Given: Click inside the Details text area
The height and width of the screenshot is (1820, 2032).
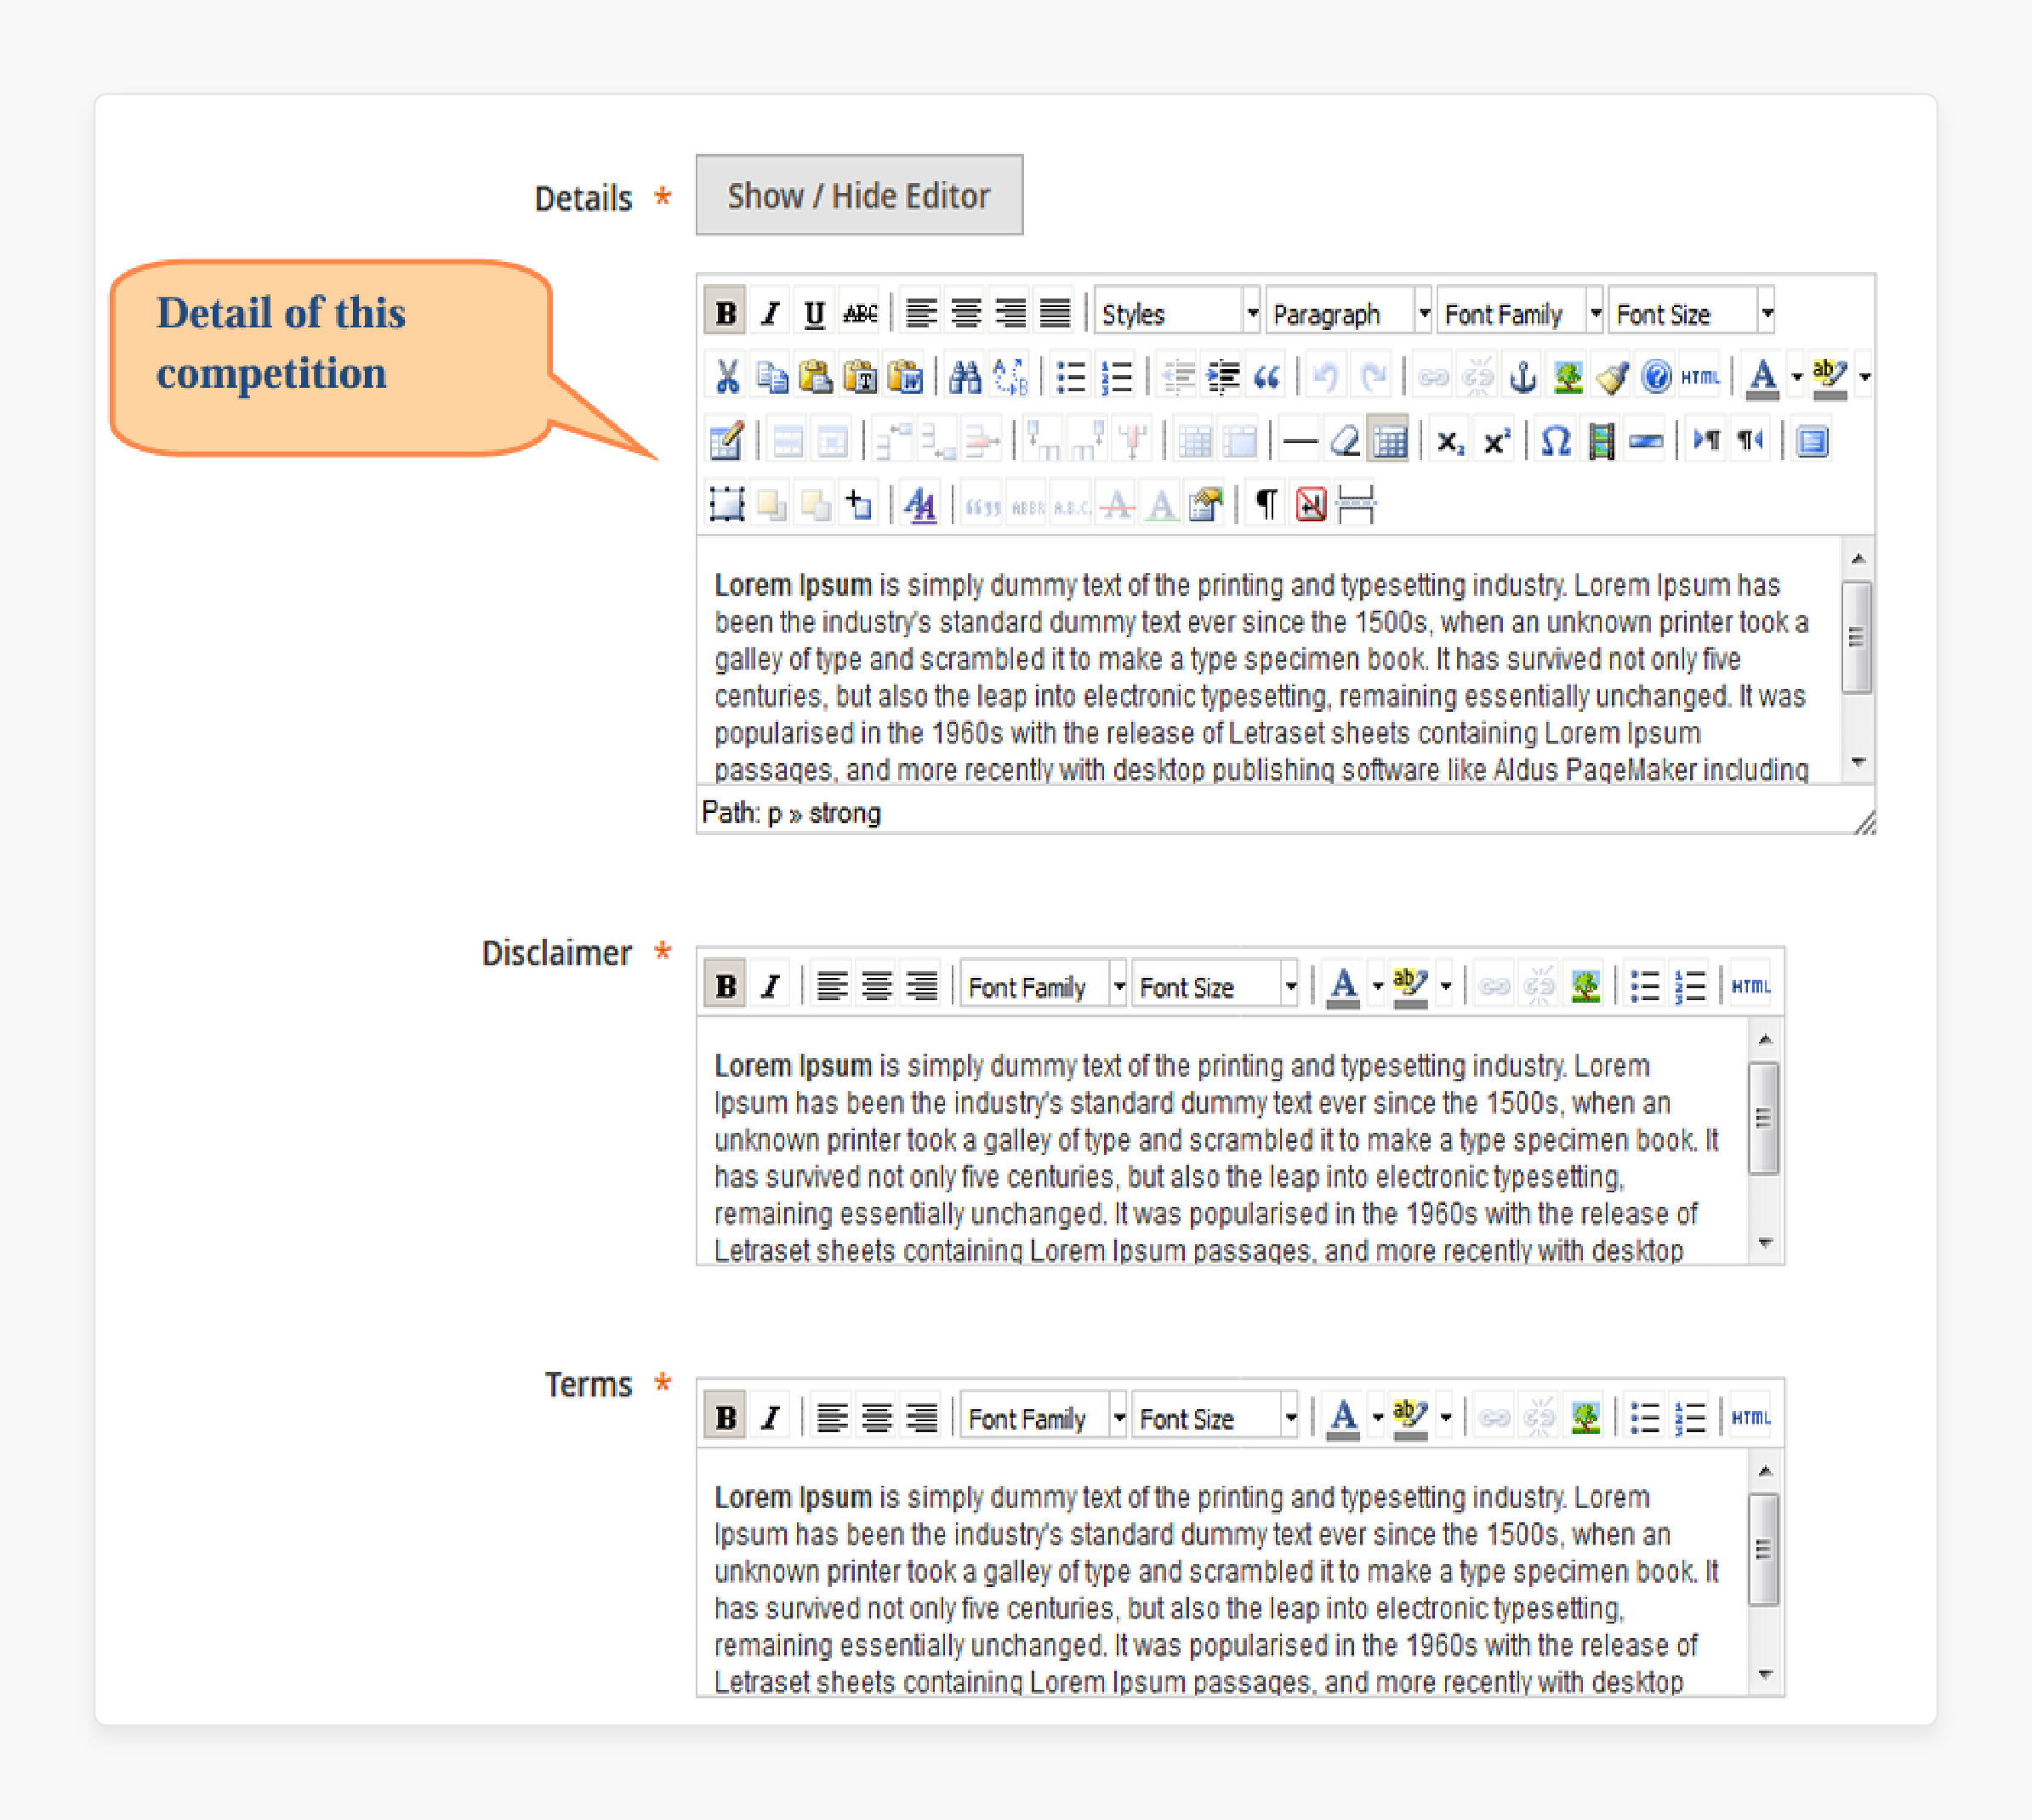Looking at the screenshot, I should click(x=1268, y=660).
